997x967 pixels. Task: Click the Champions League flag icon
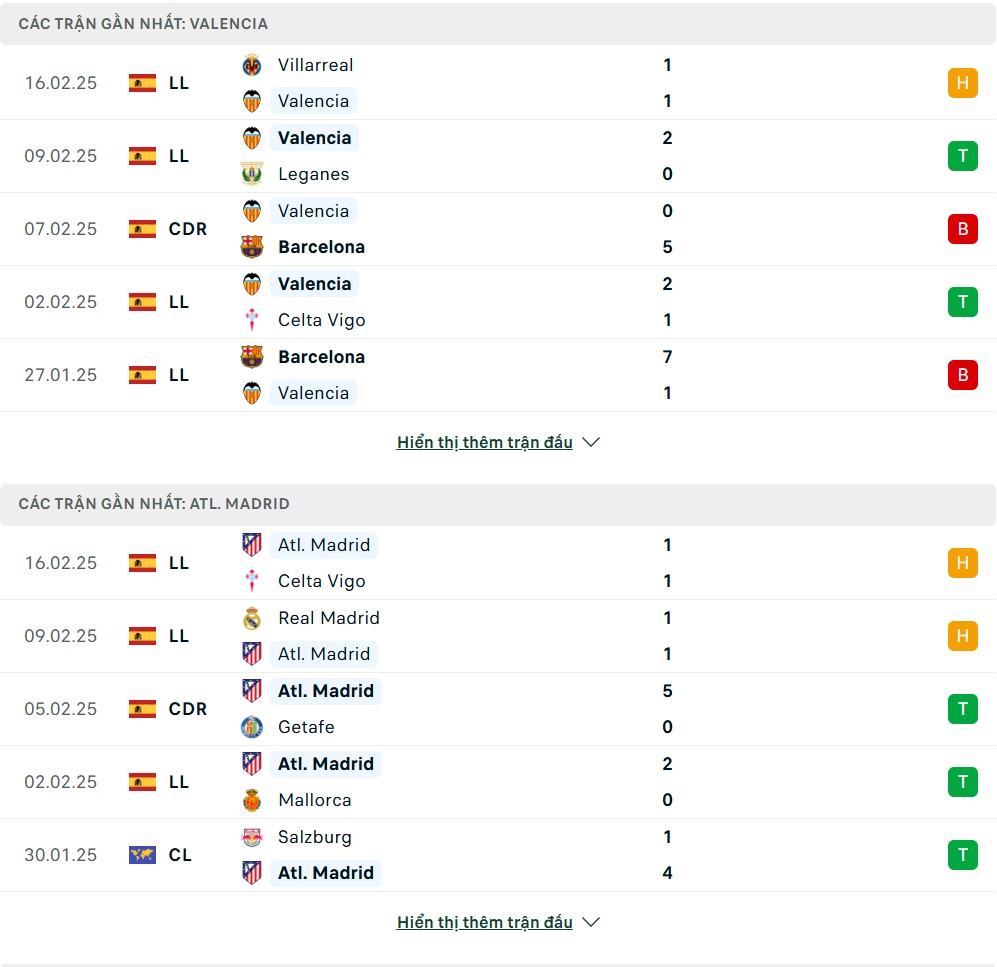click(x=142, y=855)
